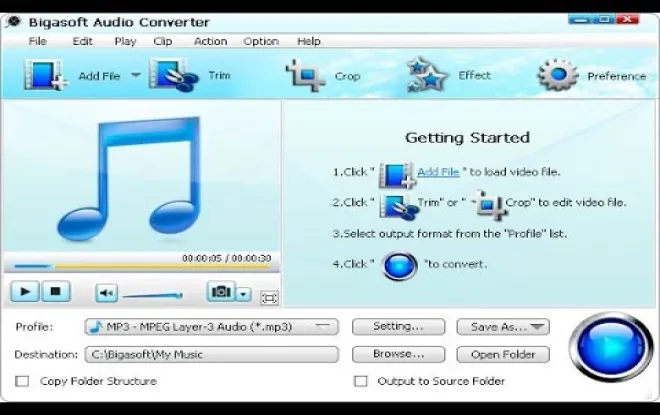660x415 pixels.
Task: Stop playback with the square button
Action: point(55,291)
